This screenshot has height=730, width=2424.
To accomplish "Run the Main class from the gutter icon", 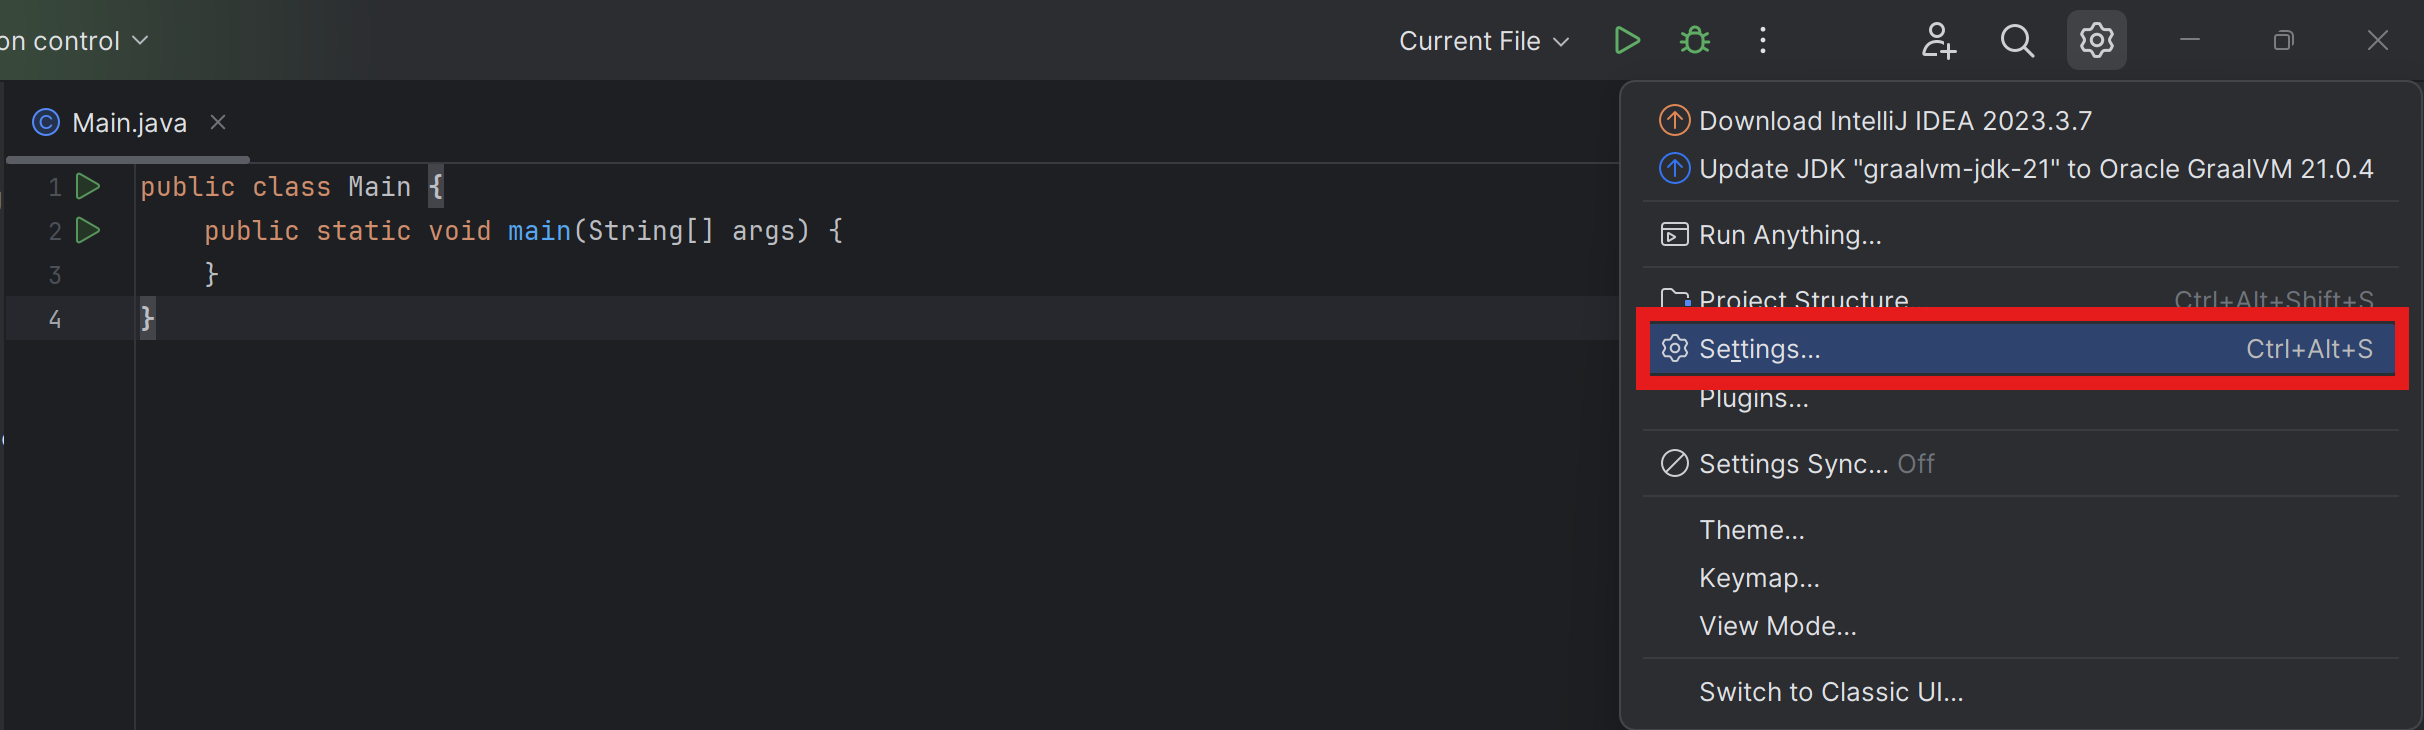I will (x=87, y=186).
